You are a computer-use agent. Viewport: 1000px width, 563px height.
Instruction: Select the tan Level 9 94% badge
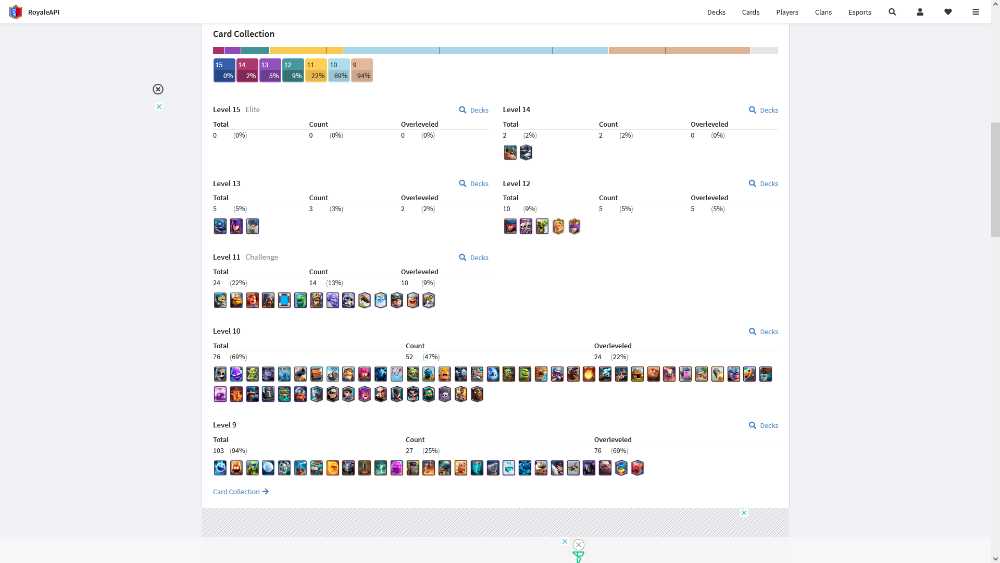(362, 70)
